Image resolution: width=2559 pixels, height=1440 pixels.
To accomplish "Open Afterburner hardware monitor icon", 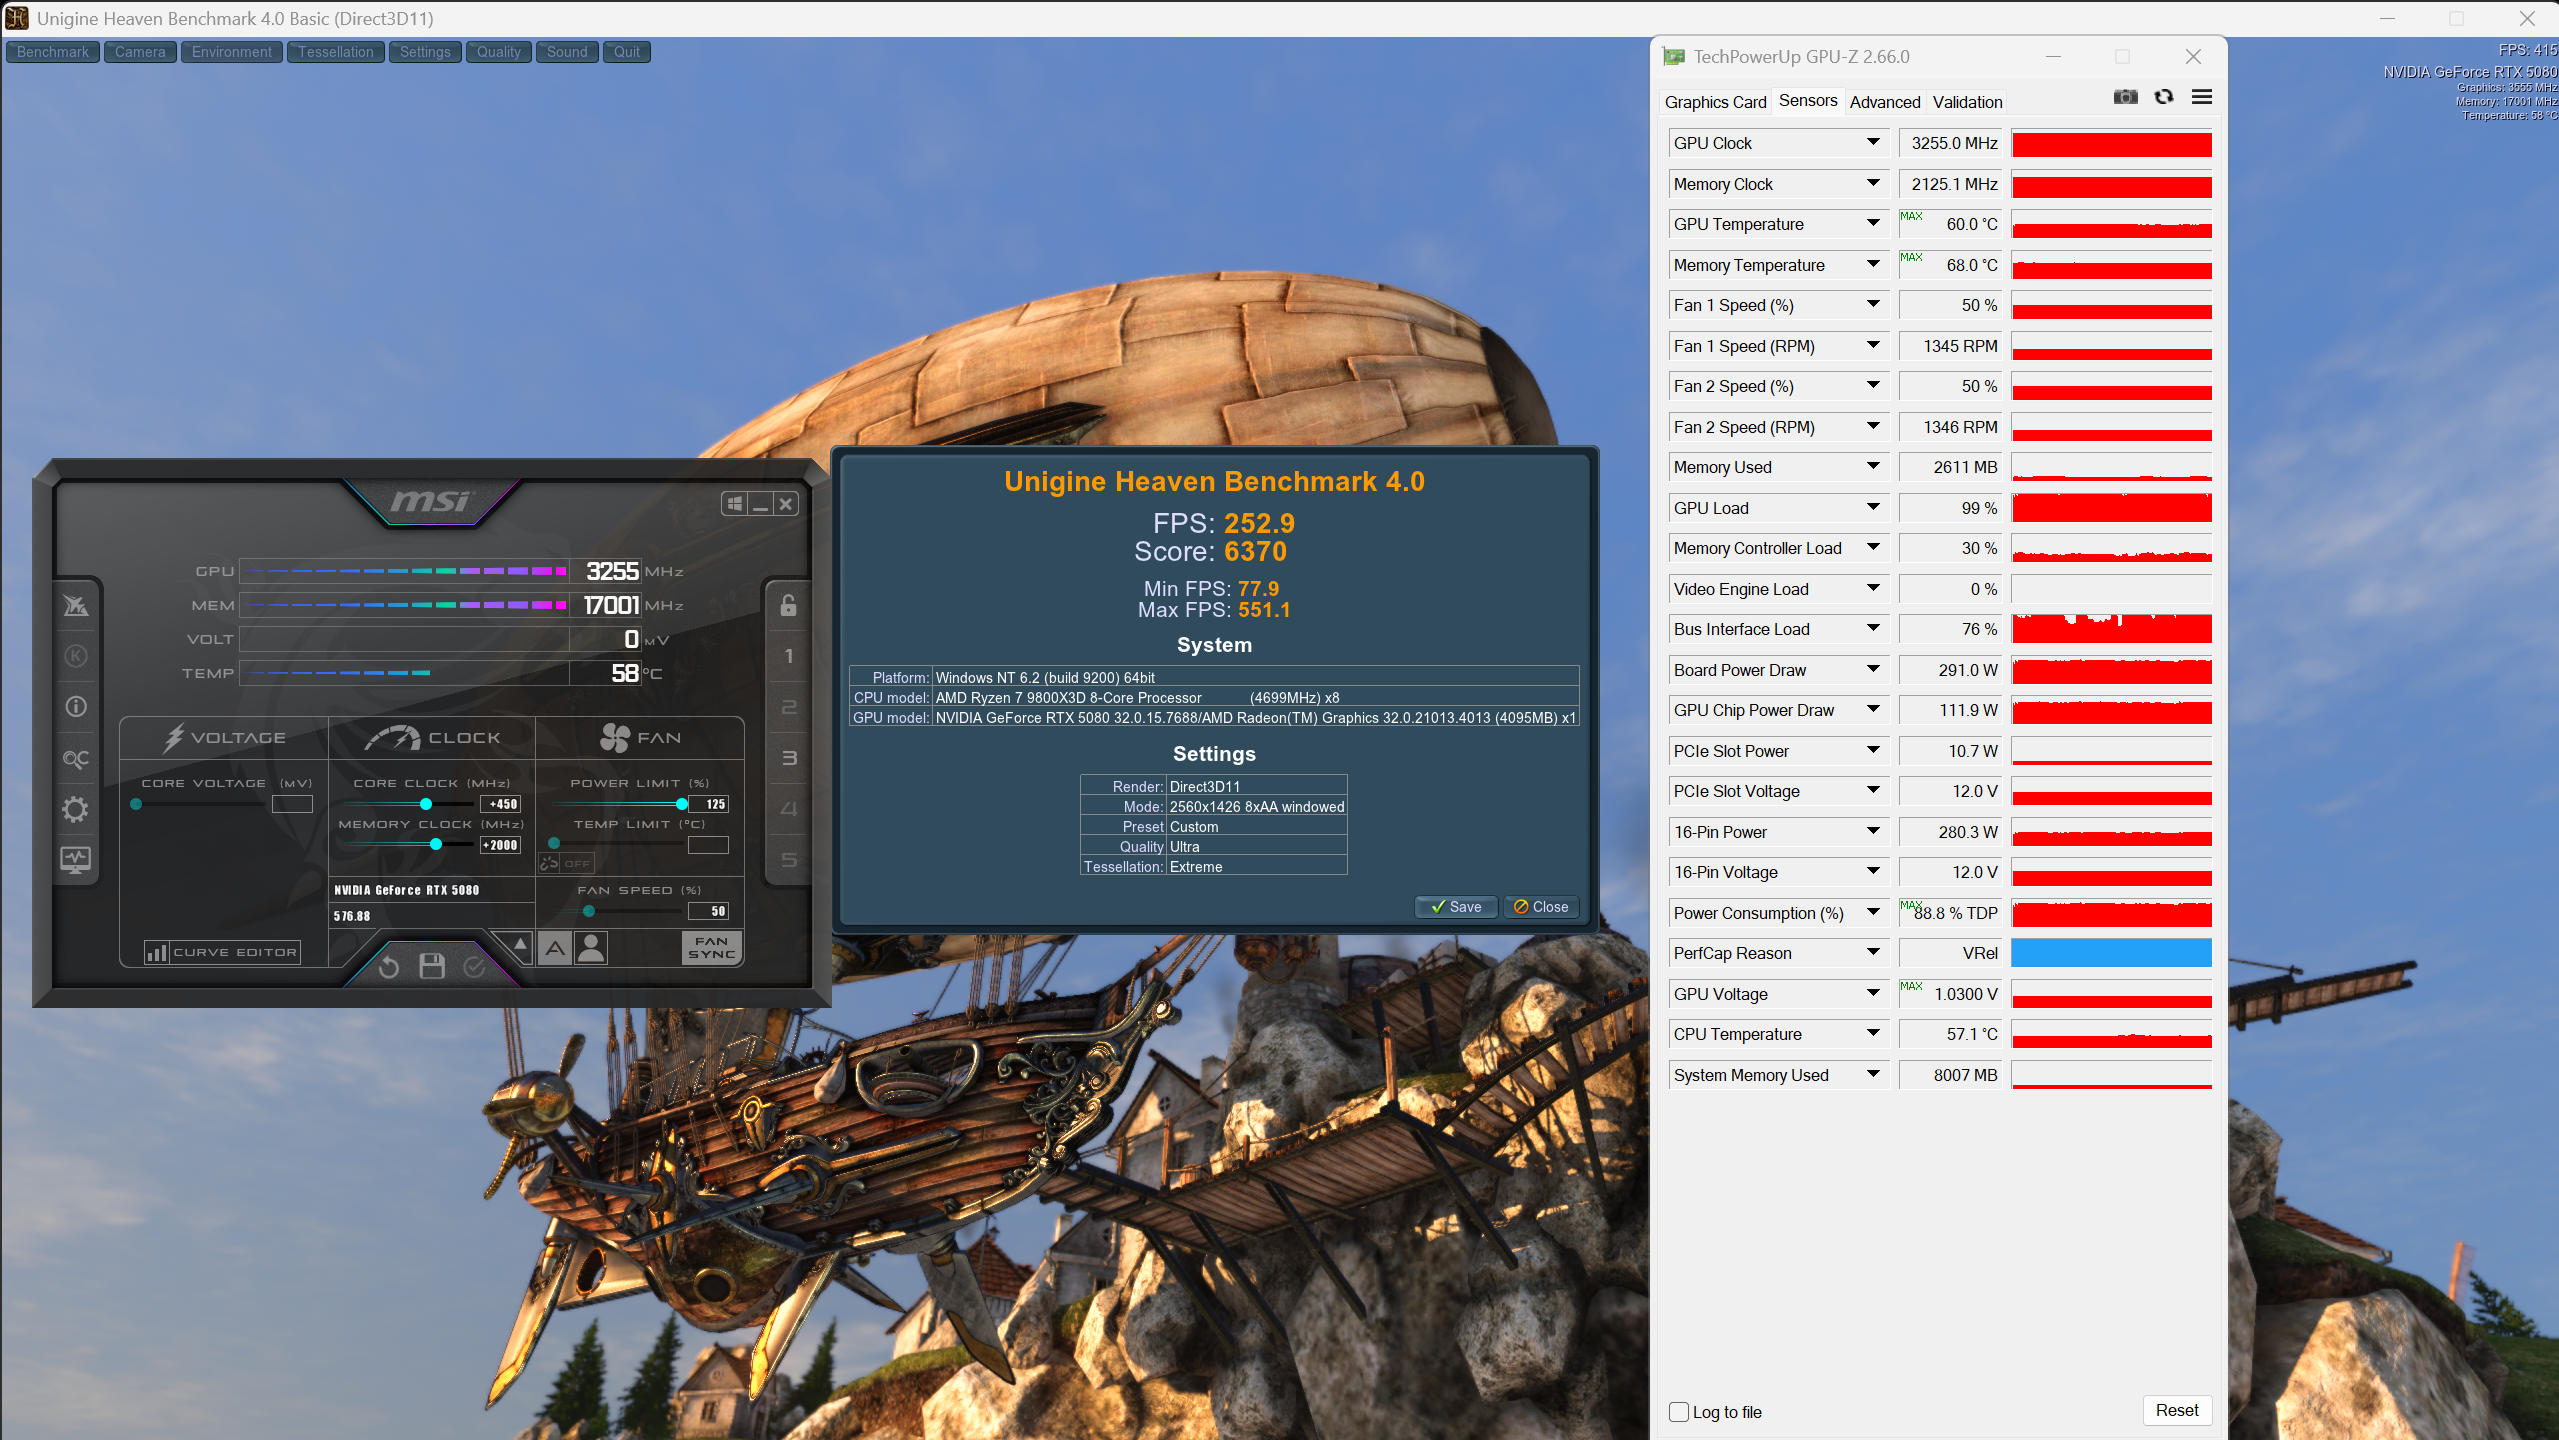I will click(76, 859).
